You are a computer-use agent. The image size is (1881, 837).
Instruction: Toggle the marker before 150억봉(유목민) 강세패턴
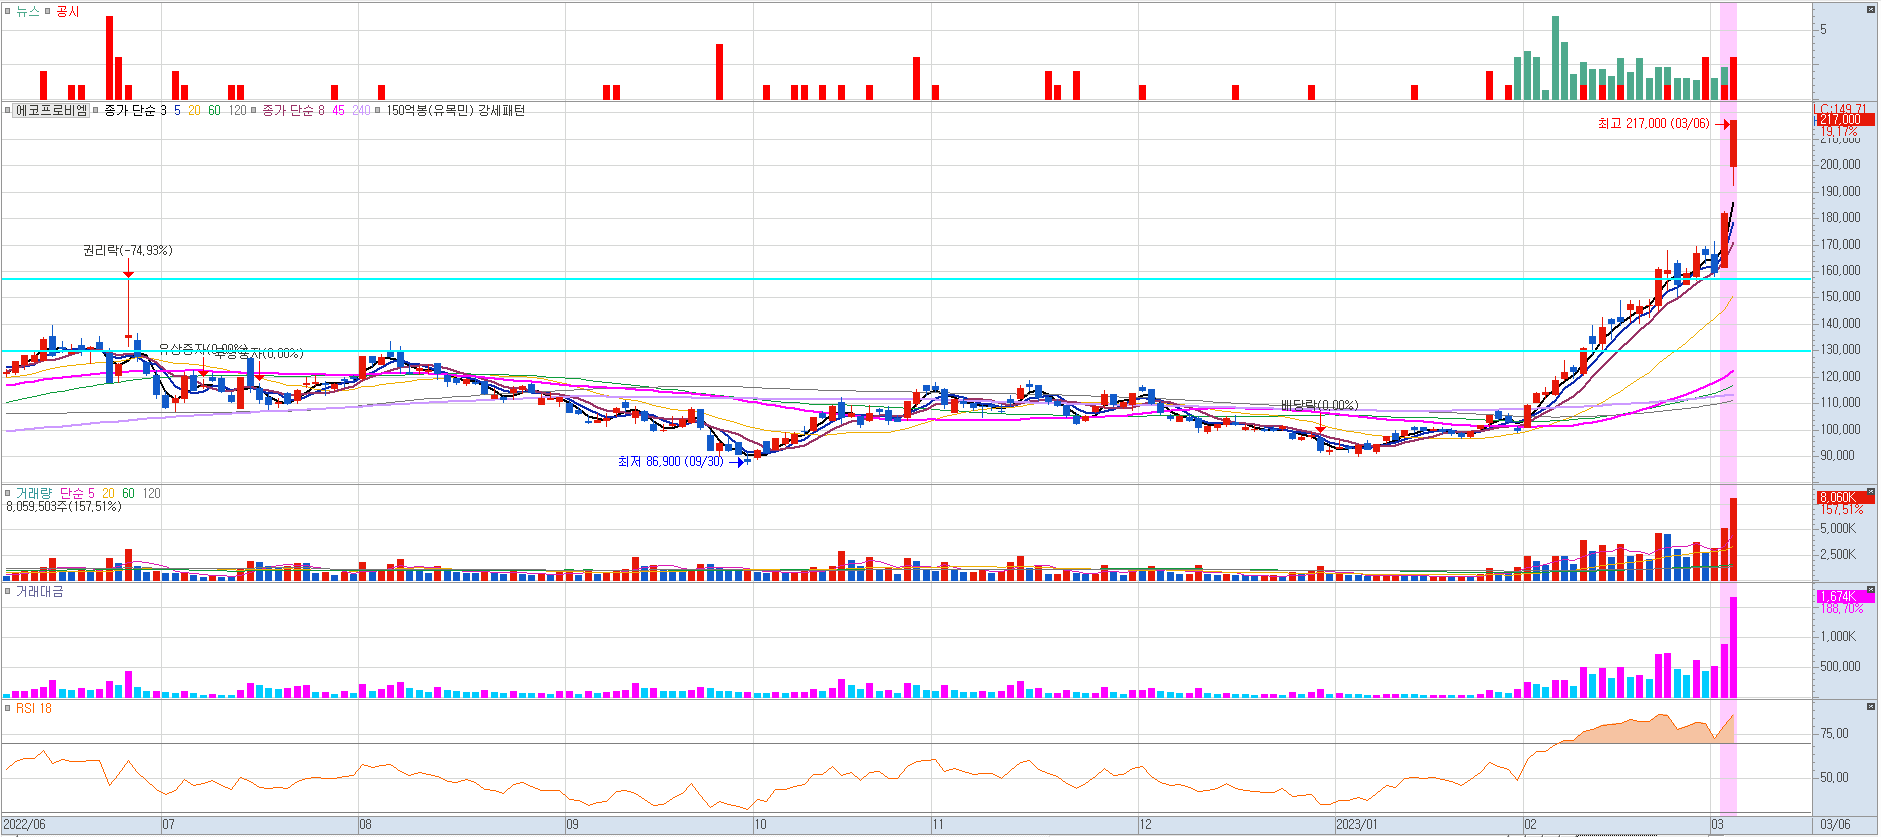click(x=378, y=110)
